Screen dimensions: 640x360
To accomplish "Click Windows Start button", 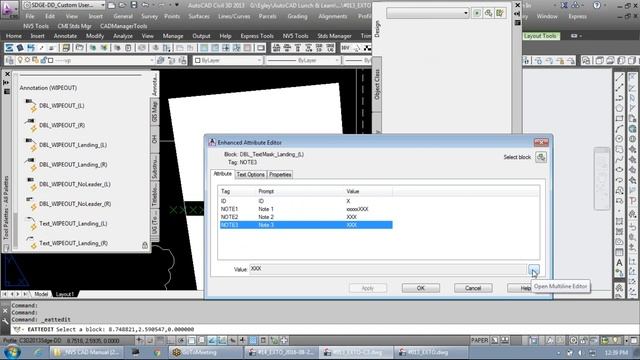I will 11,352.
